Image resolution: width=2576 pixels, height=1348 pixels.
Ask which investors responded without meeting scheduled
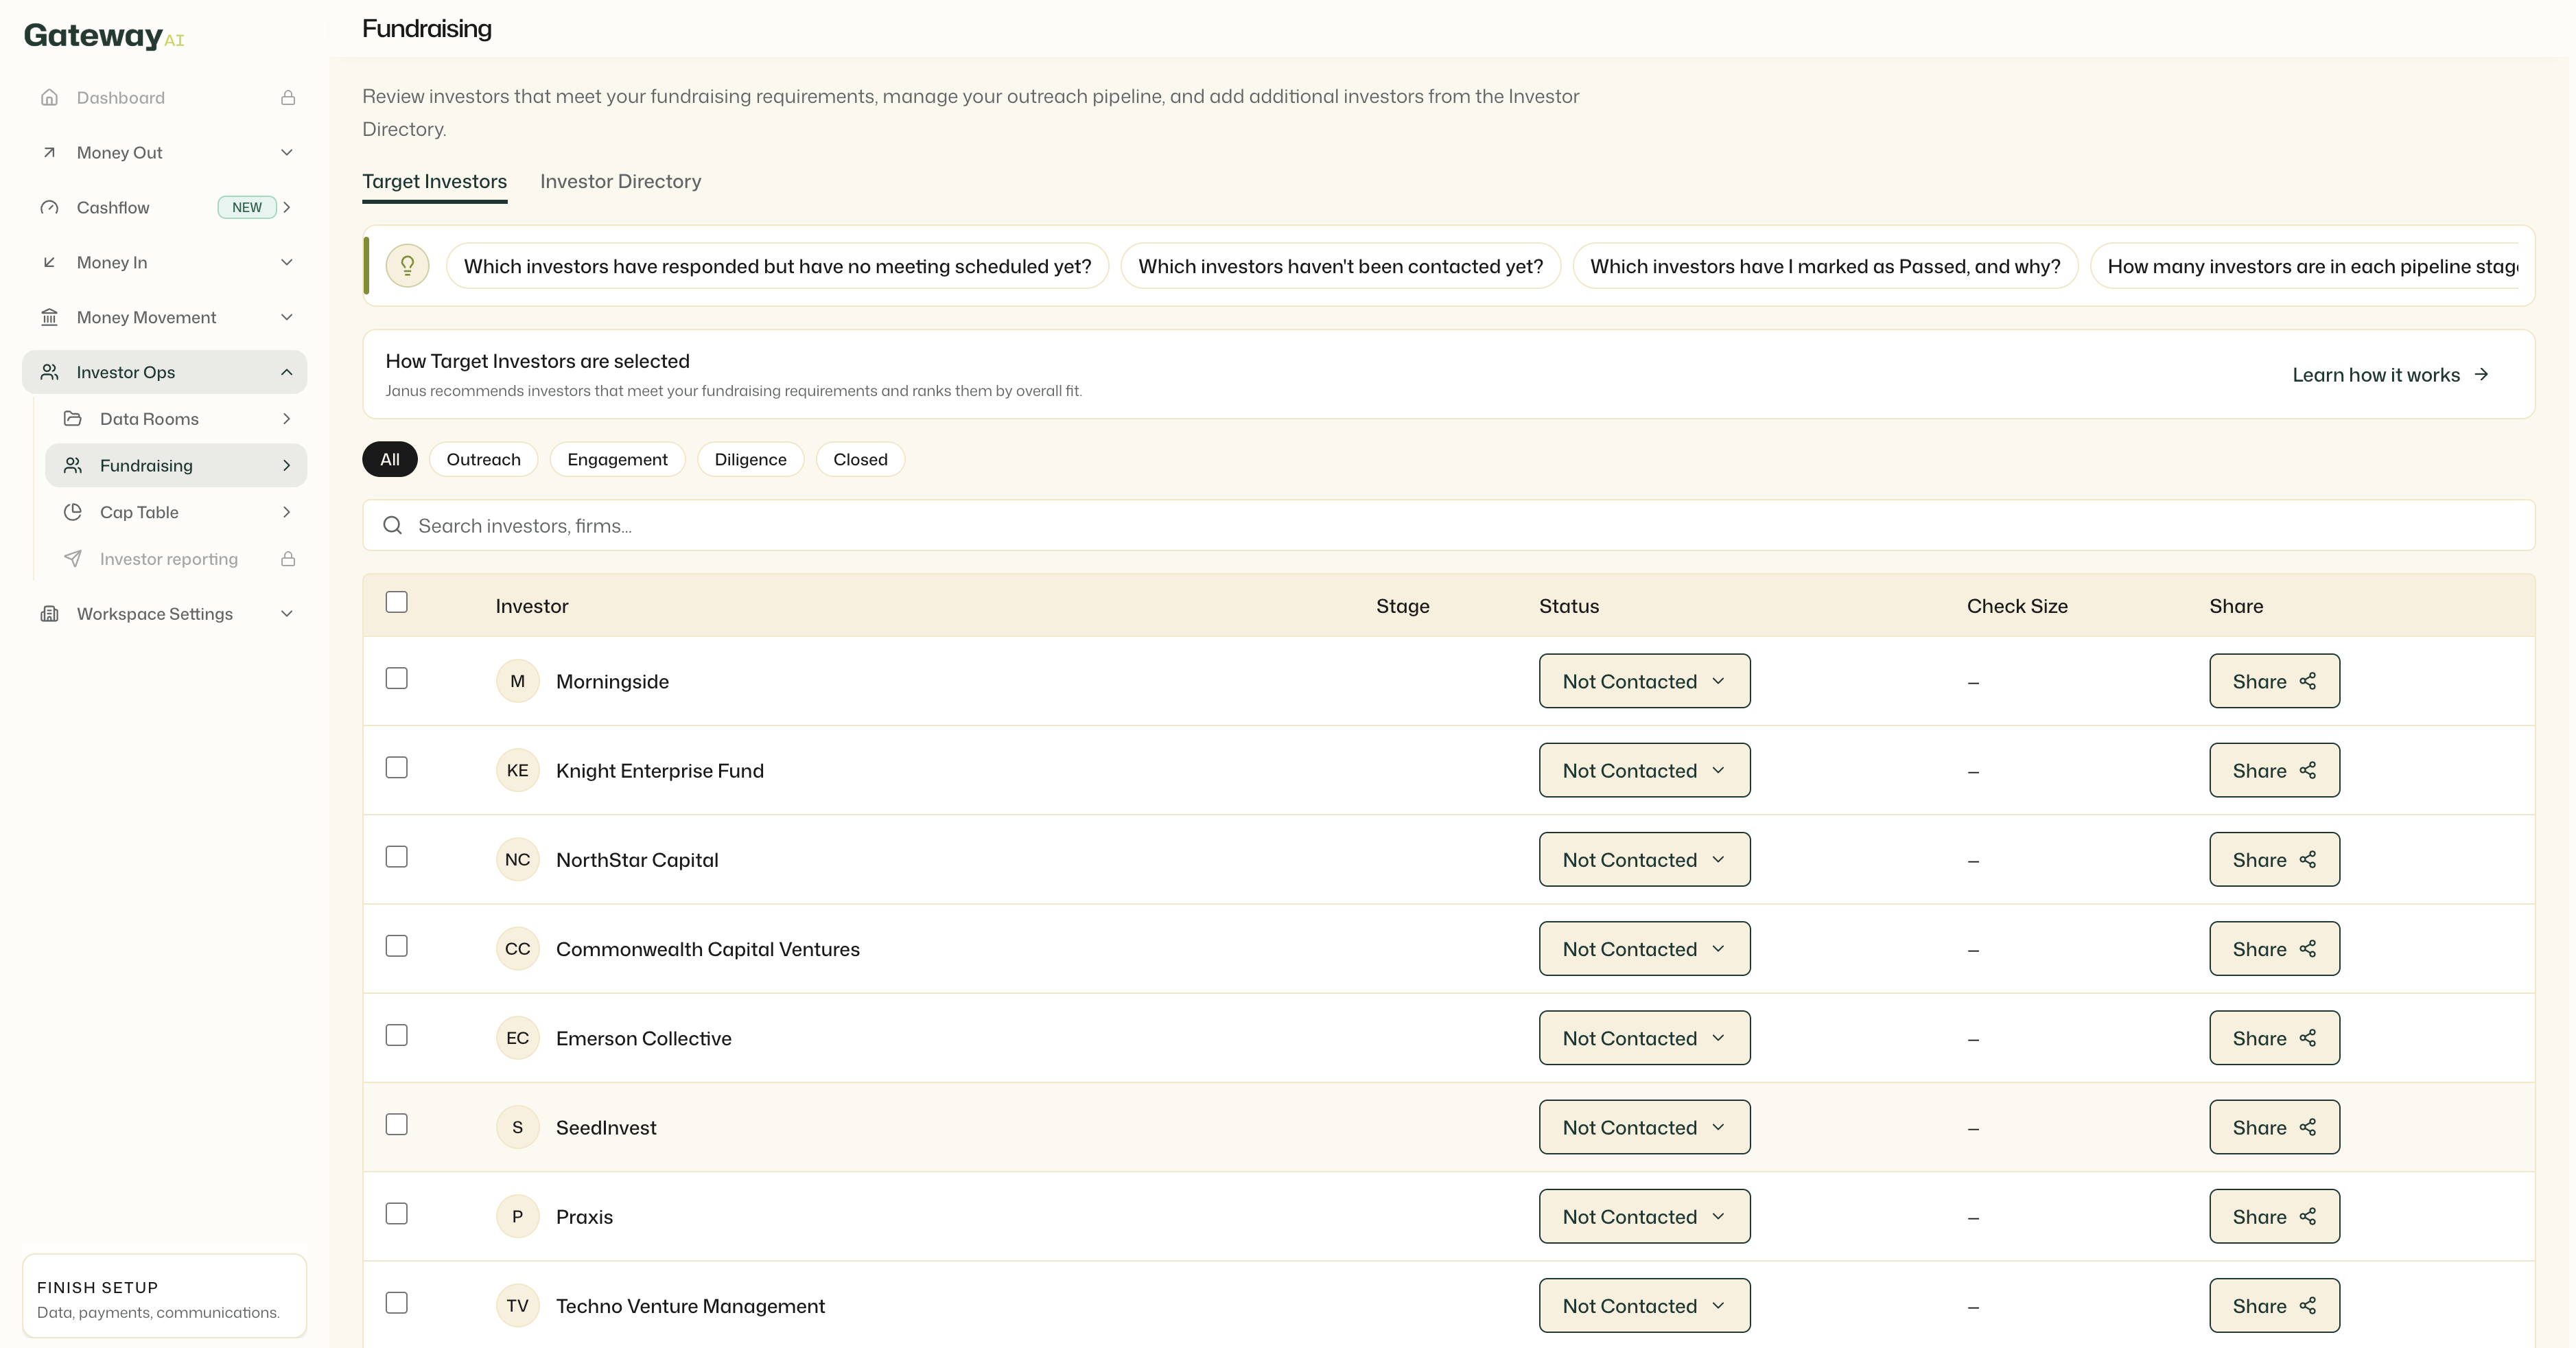click(x=777, y=266)
